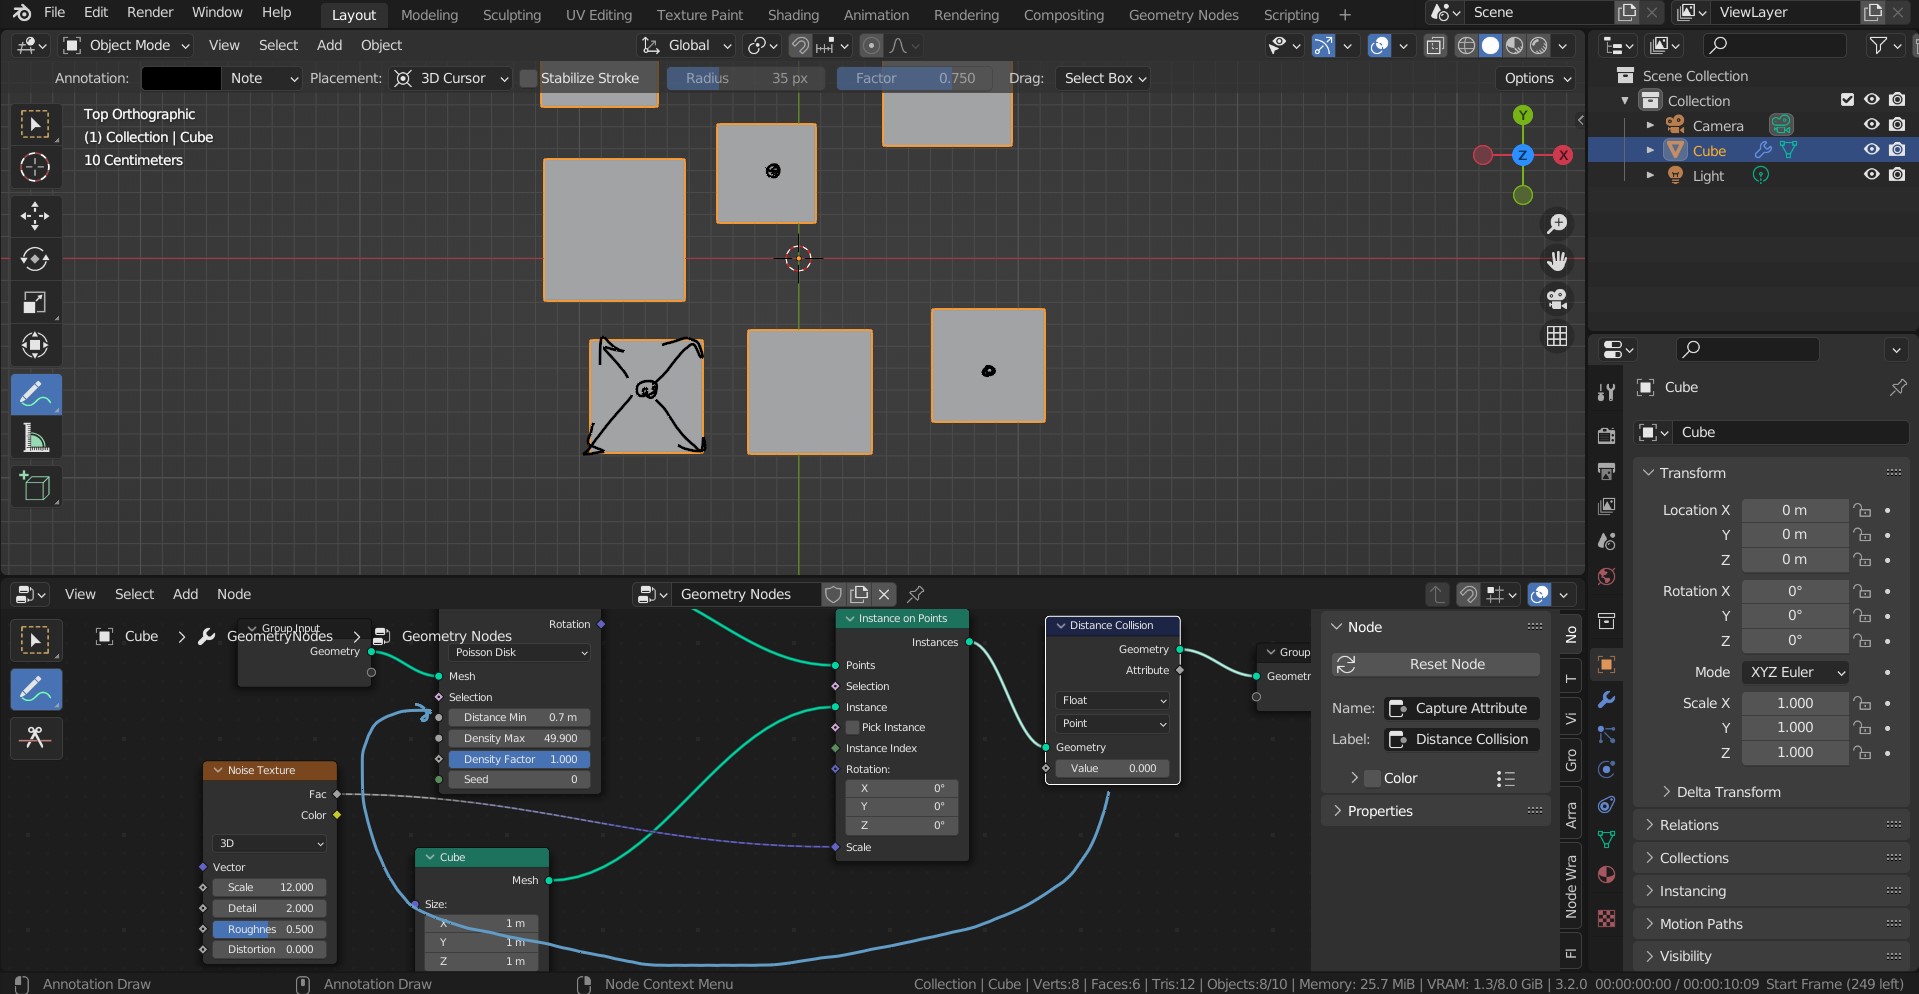This screenshot has height=994, width=1919.
Task: Select the Rotate tool
Action: coord(35,259)
